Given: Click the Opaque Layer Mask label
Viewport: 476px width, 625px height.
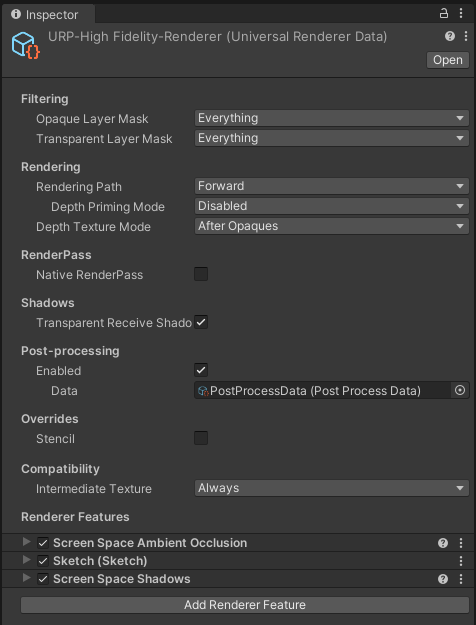Looking at the screenshot, I should click(92, 119).
